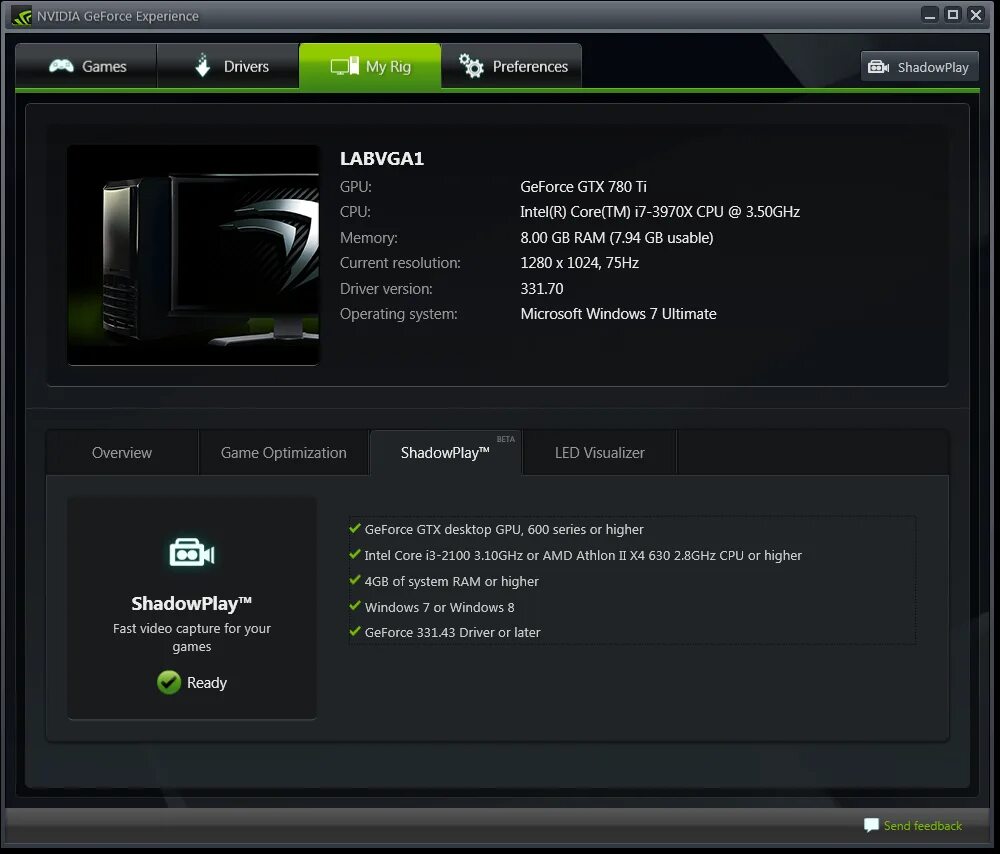Click the GeForce GTX 780 Ti value
This screenshot has width=1000, height=854.
[583, 187]
